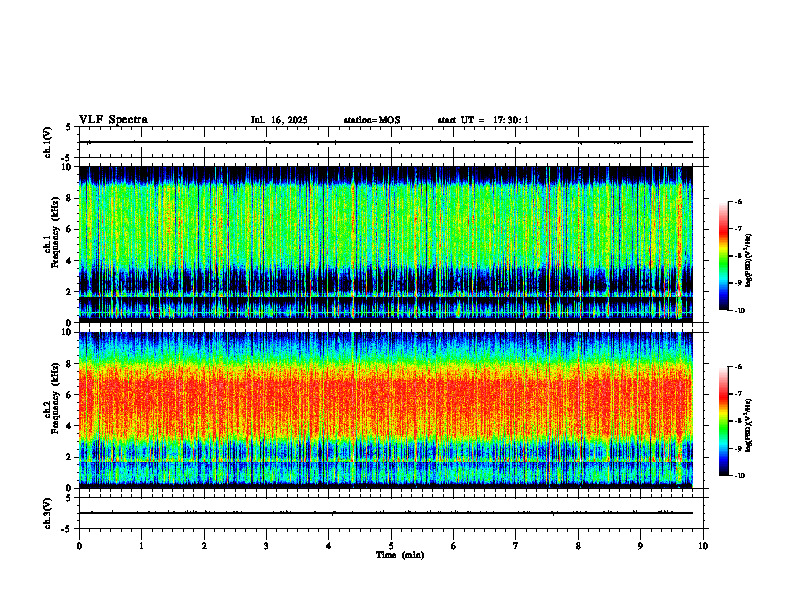
Task: Click the date "Jul 16, 2025" in header
Action: coord(279,120)
